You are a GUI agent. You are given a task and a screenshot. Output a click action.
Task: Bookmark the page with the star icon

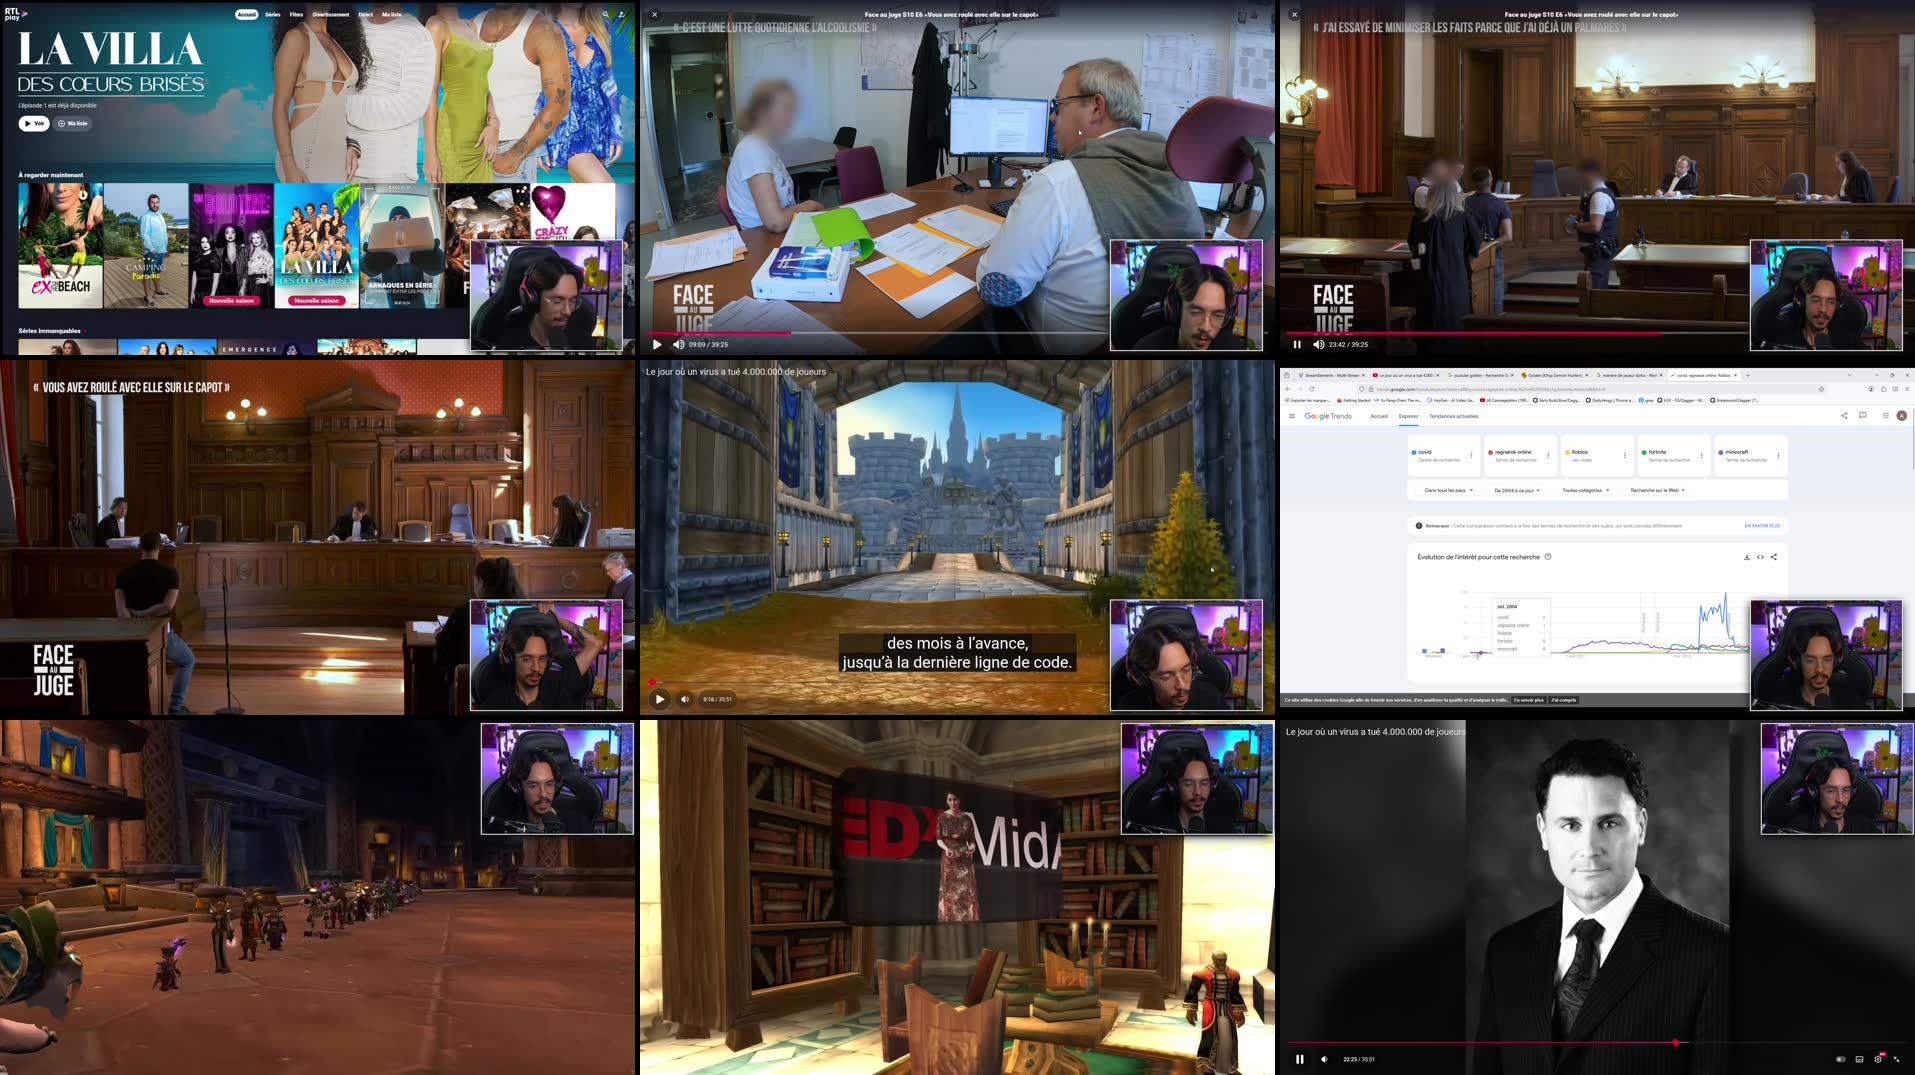[x=1821, y=389]
